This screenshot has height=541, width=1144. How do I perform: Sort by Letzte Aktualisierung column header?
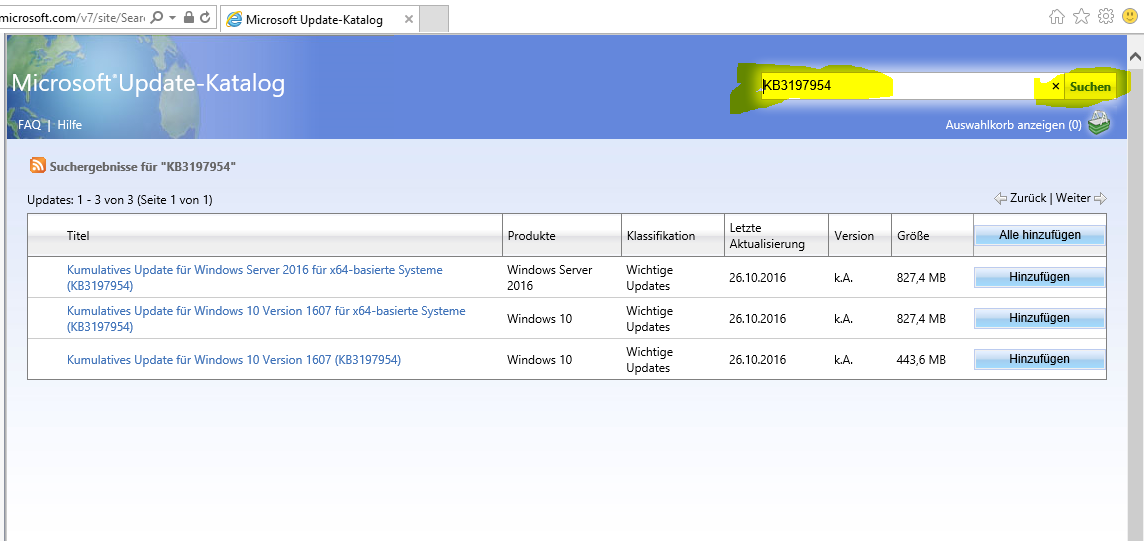(x=766, y=236)
